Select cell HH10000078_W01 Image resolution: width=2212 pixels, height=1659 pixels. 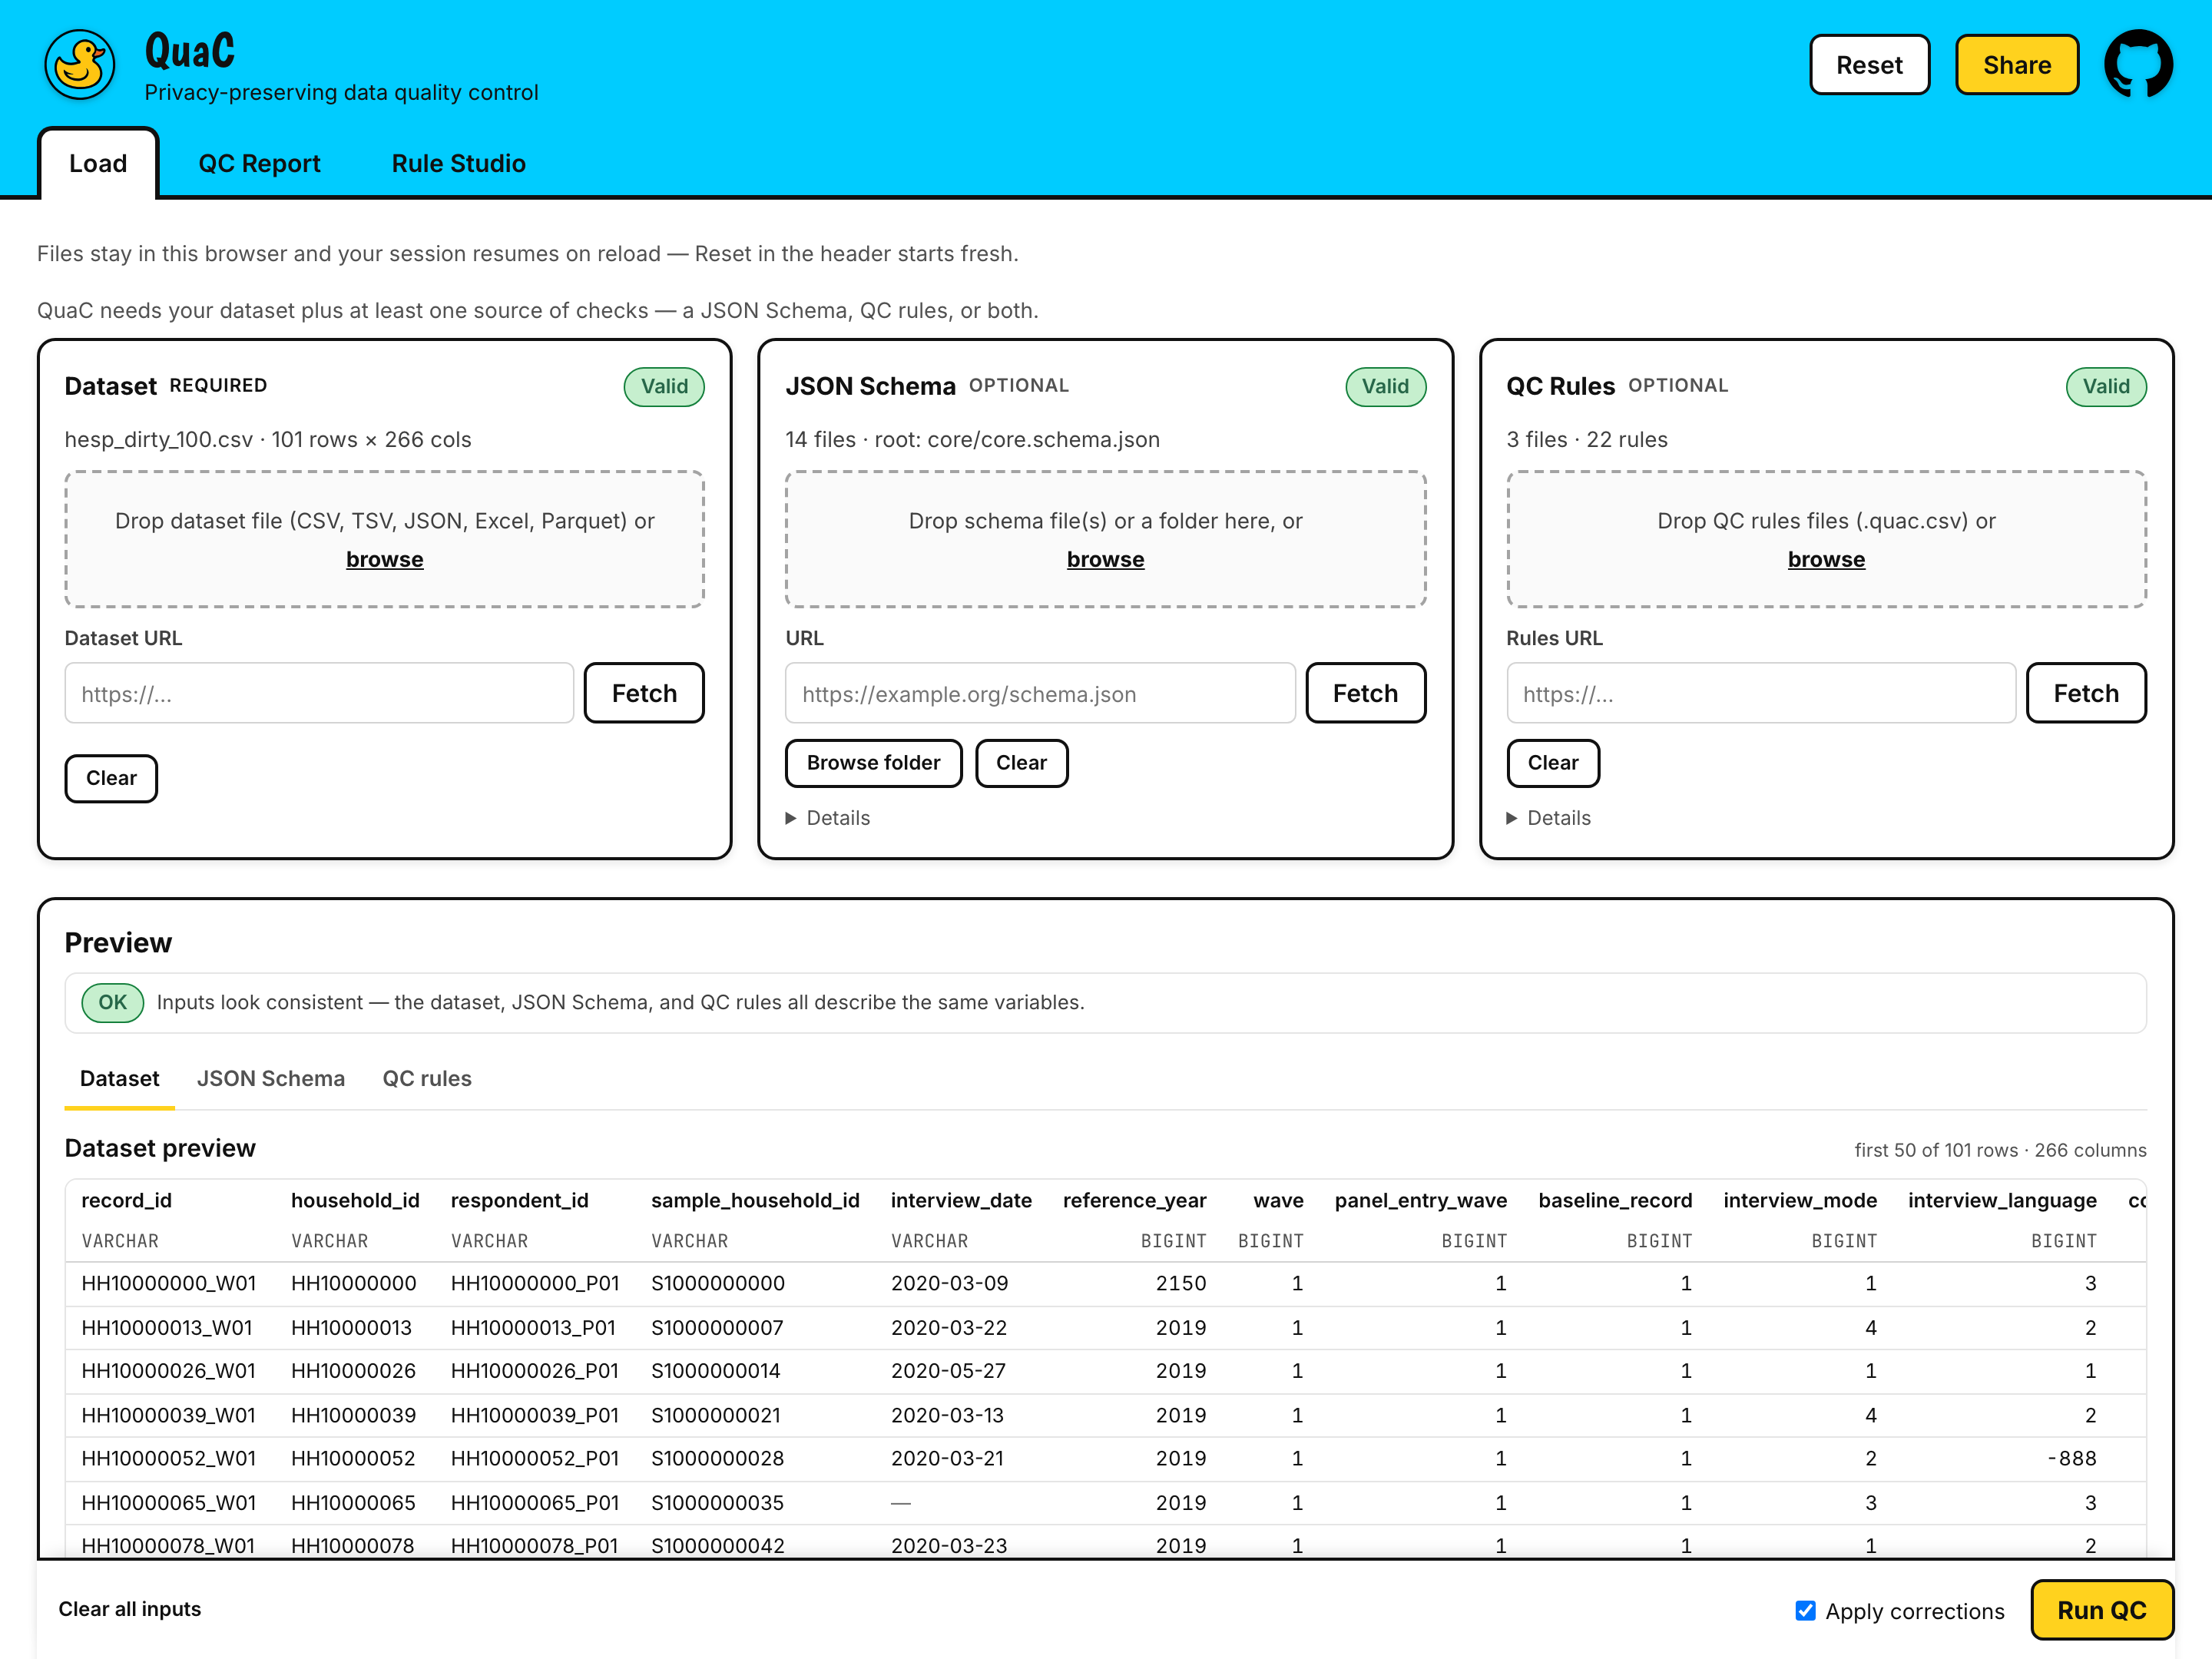(168, 1546)
